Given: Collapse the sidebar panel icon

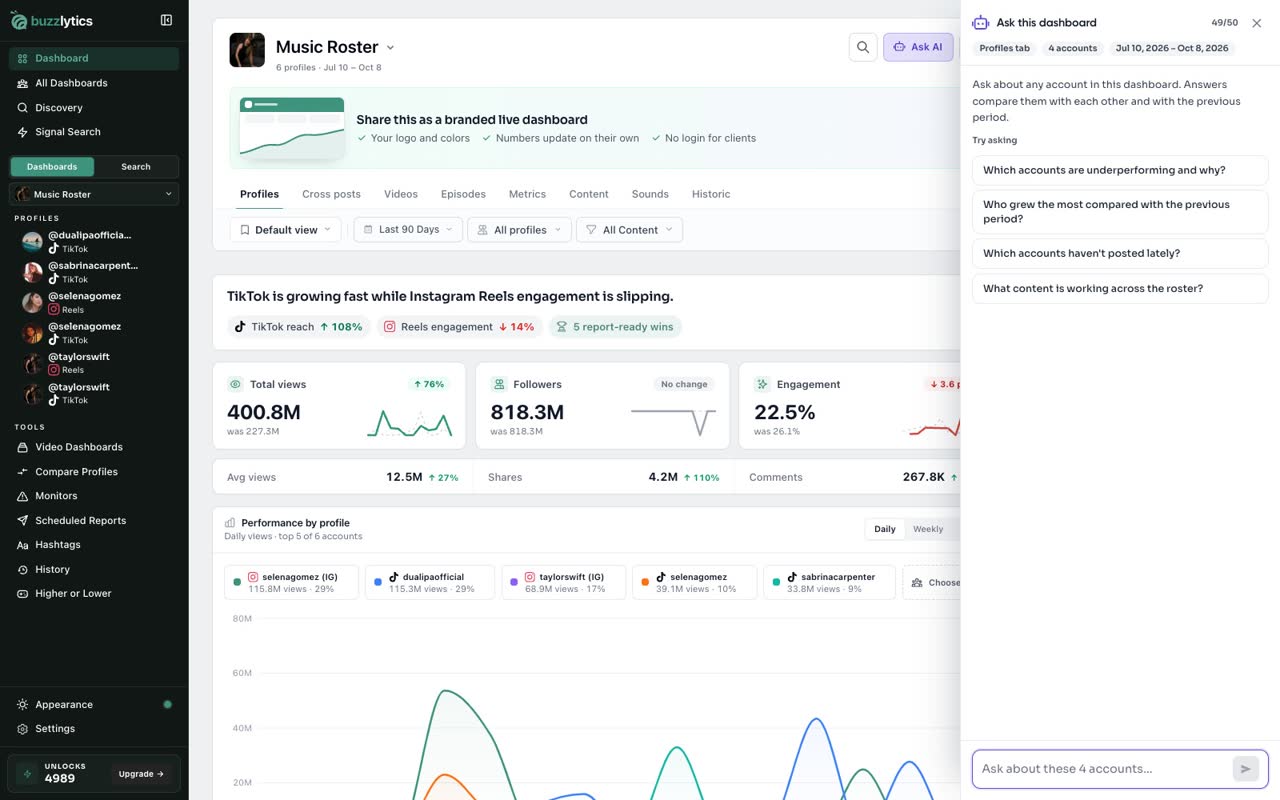Looking at the screenshot, I should pyautogui.click(x=166, y=20).
